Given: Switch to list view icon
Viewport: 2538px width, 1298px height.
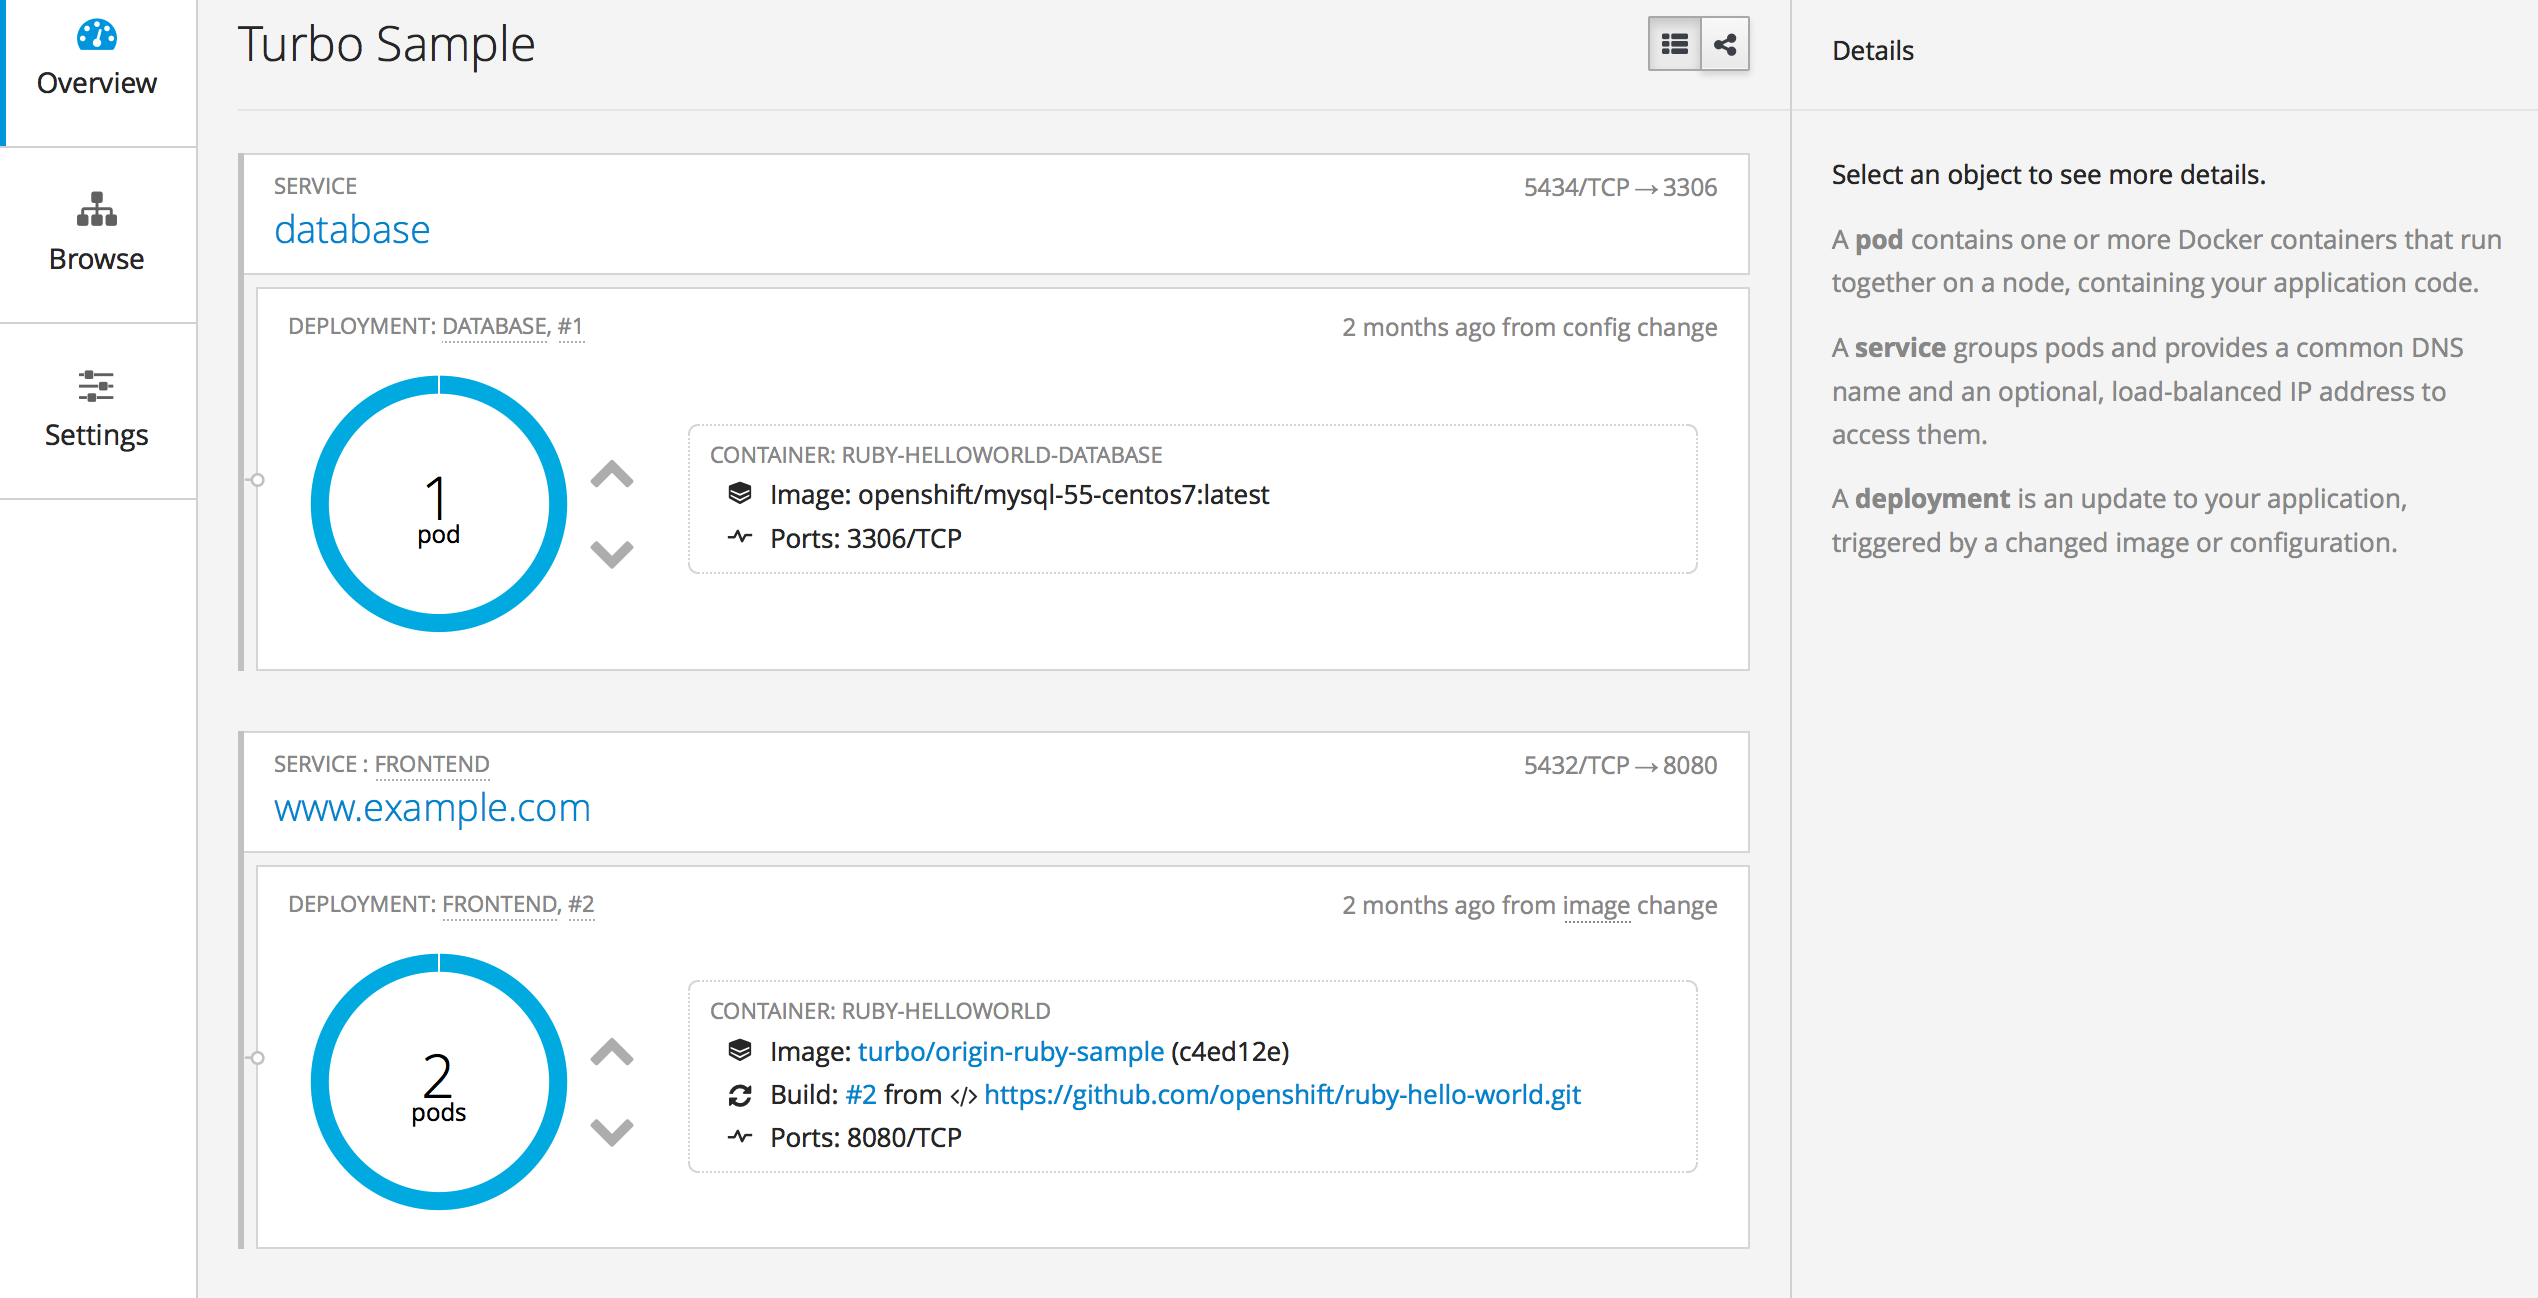Looking at the screenshot, I should pos(1674,44).
